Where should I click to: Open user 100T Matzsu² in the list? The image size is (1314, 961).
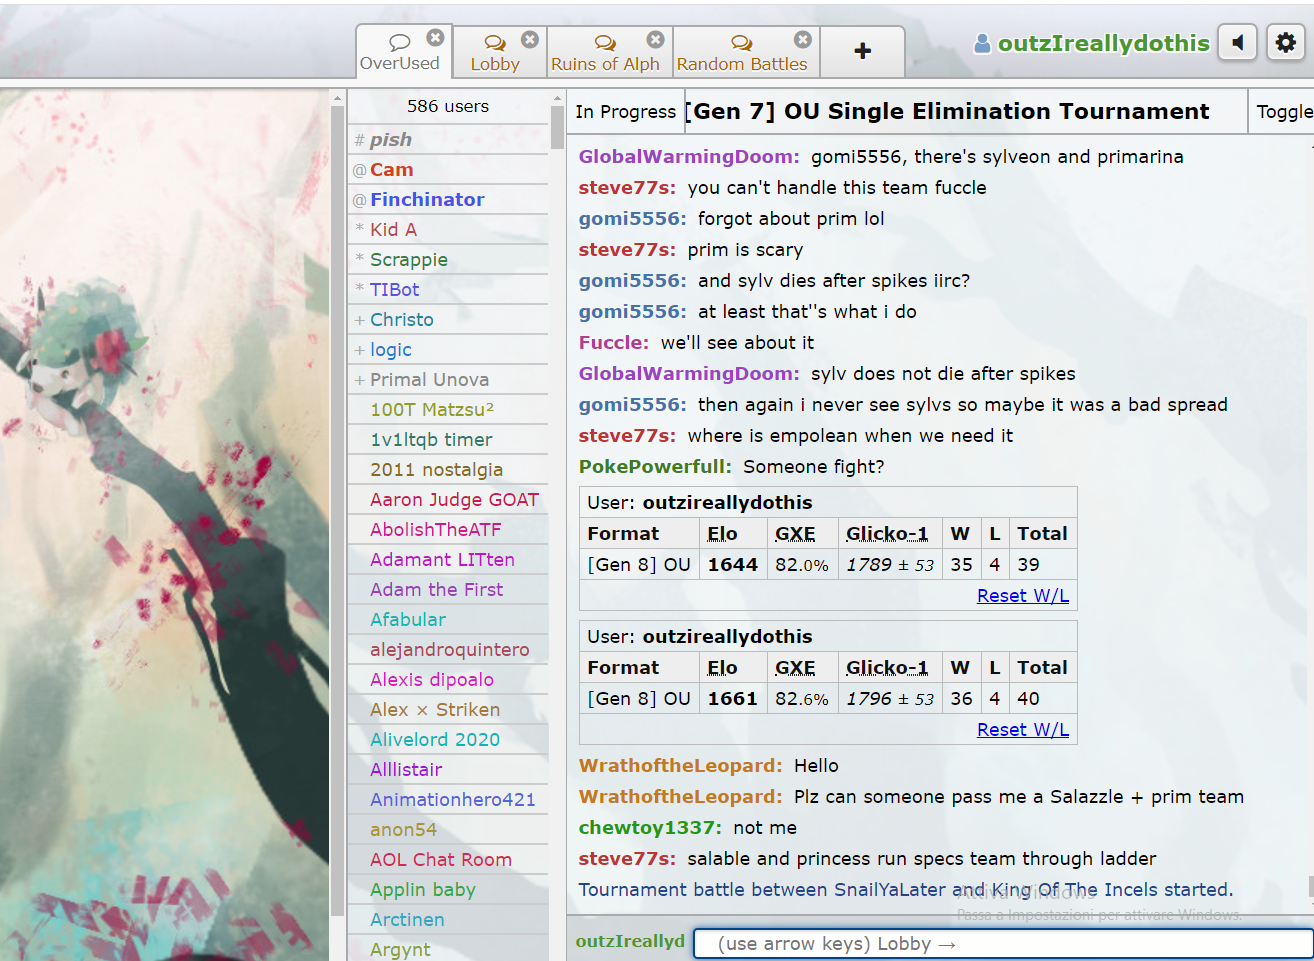[448, 409]
